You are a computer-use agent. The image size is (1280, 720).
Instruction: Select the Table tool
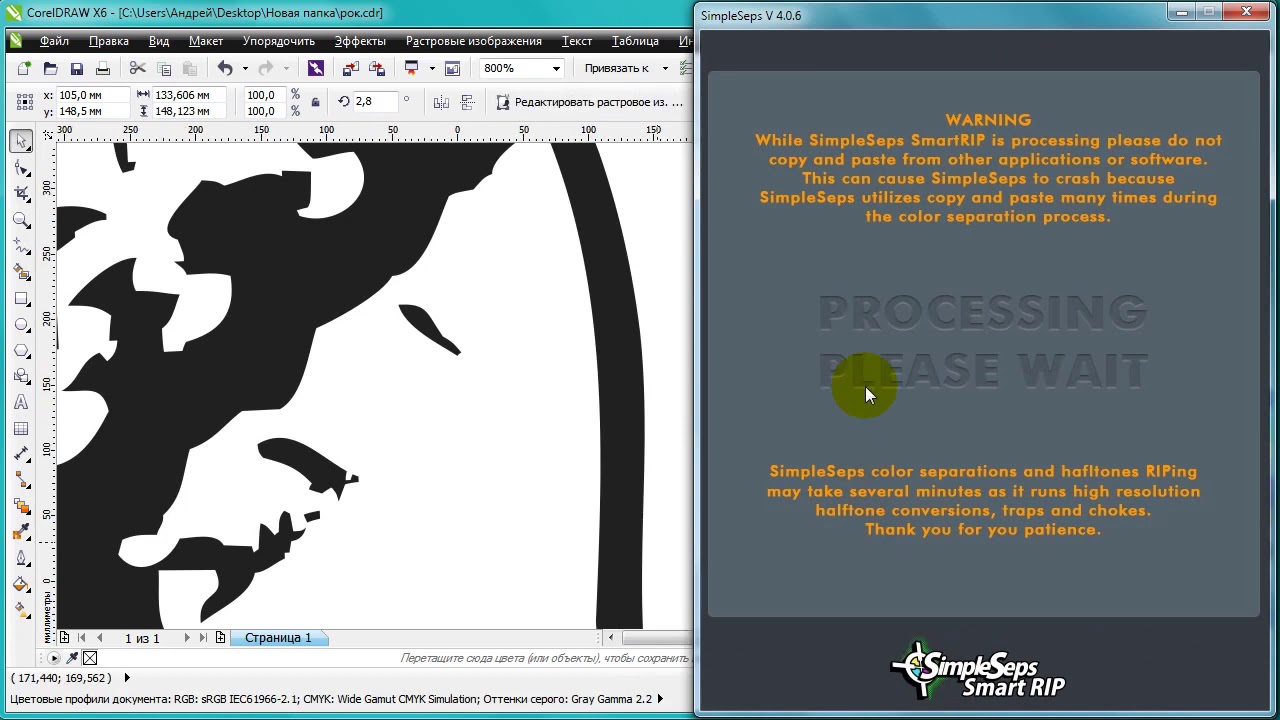tap(21, 429)
